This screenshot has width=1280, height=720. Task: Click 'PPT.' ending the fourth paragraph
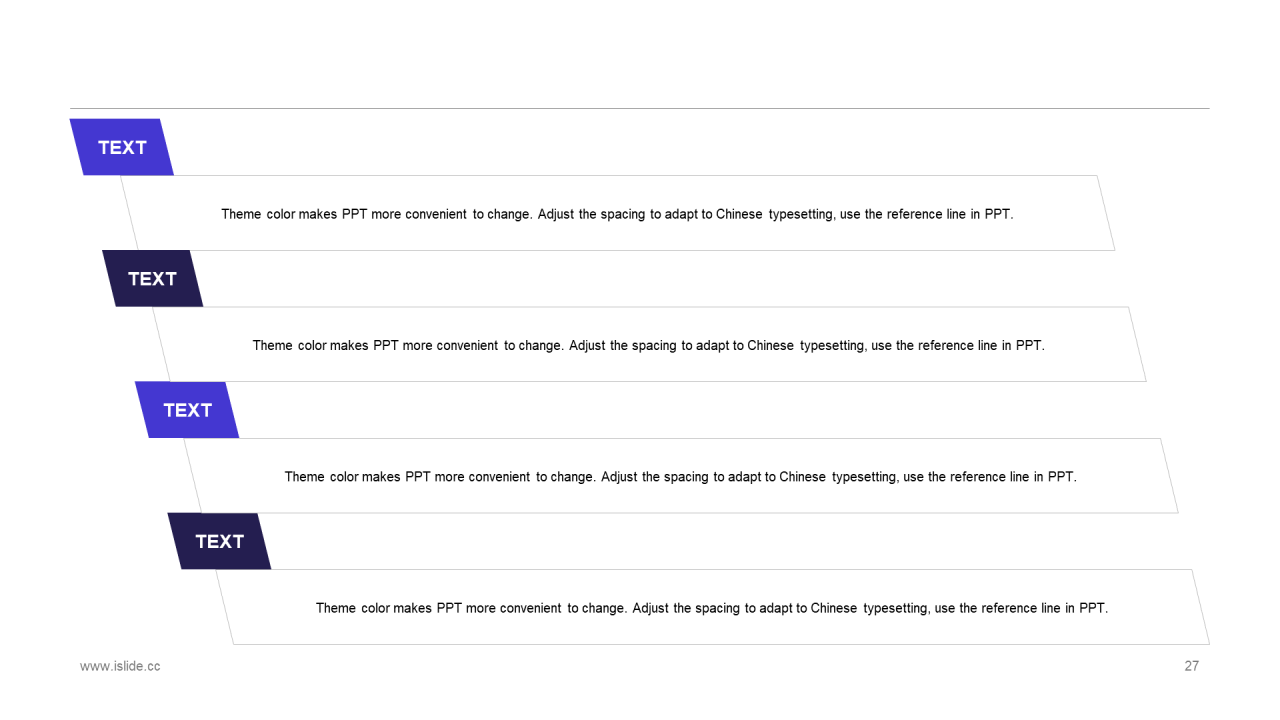click(x=1093, y=608)
